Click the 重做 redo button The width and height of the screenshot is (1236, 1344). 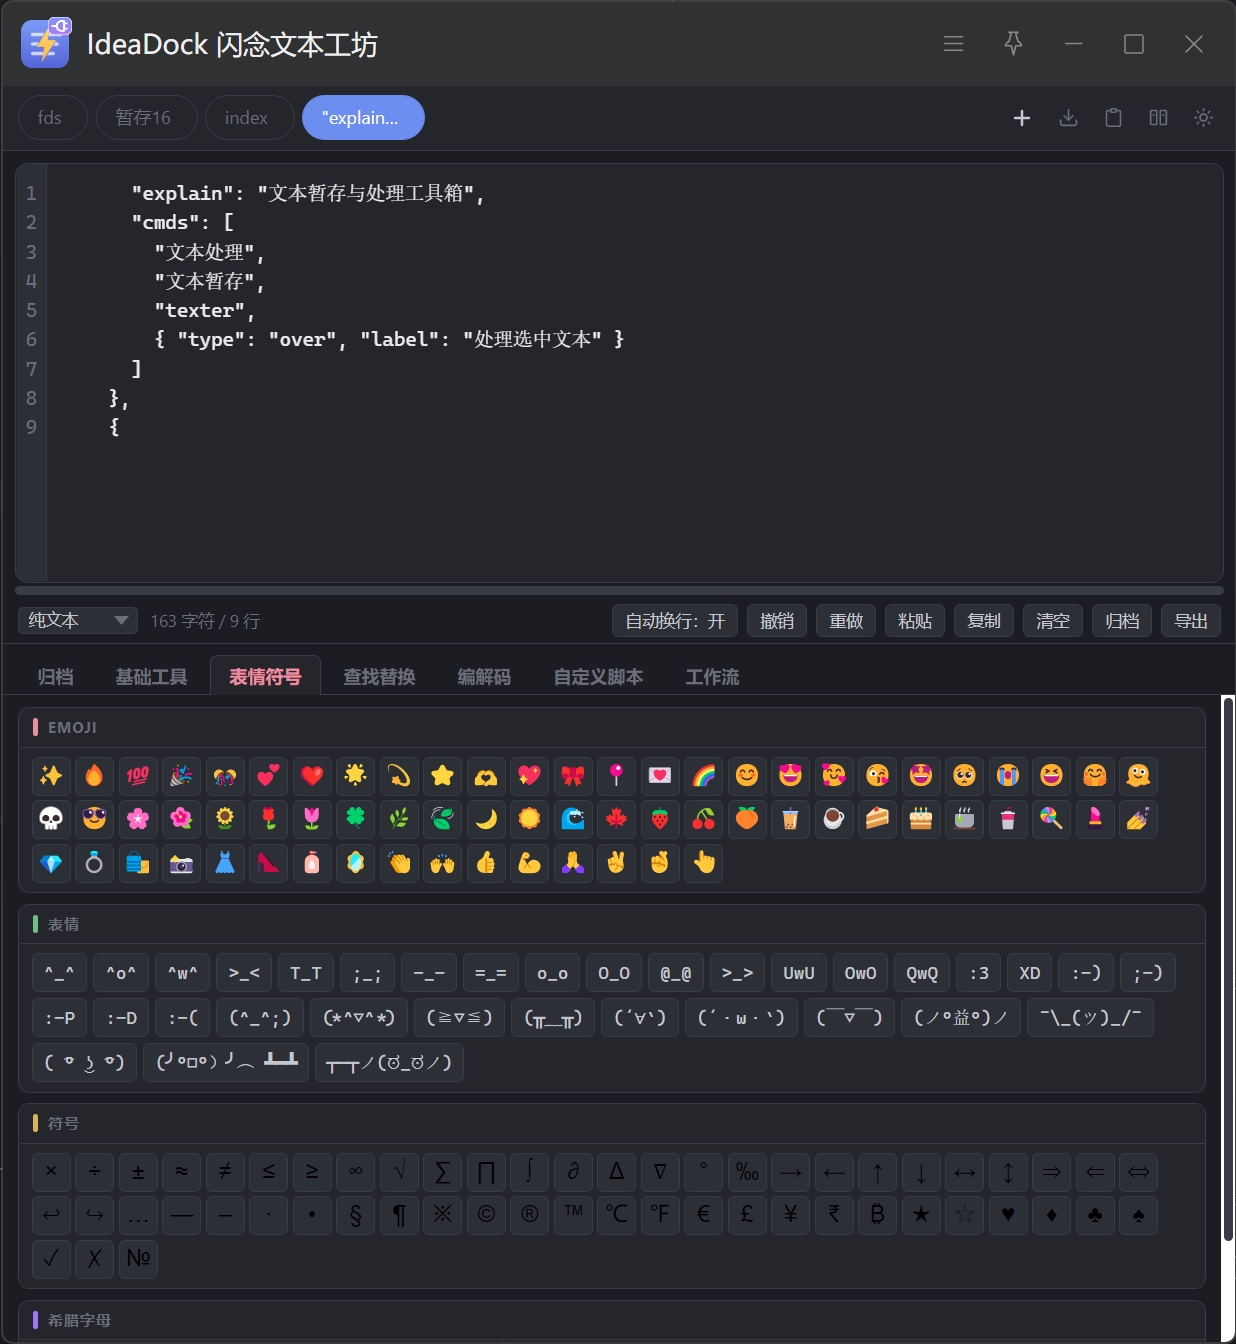click(x=846, y=621)
